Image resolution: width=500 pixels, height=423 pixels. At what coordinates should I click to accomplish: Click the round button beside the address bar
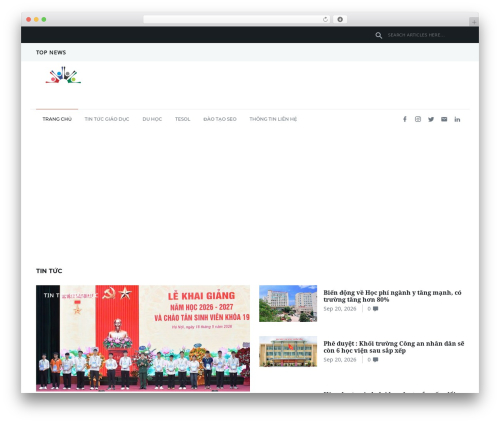click(x=340, y=19)
